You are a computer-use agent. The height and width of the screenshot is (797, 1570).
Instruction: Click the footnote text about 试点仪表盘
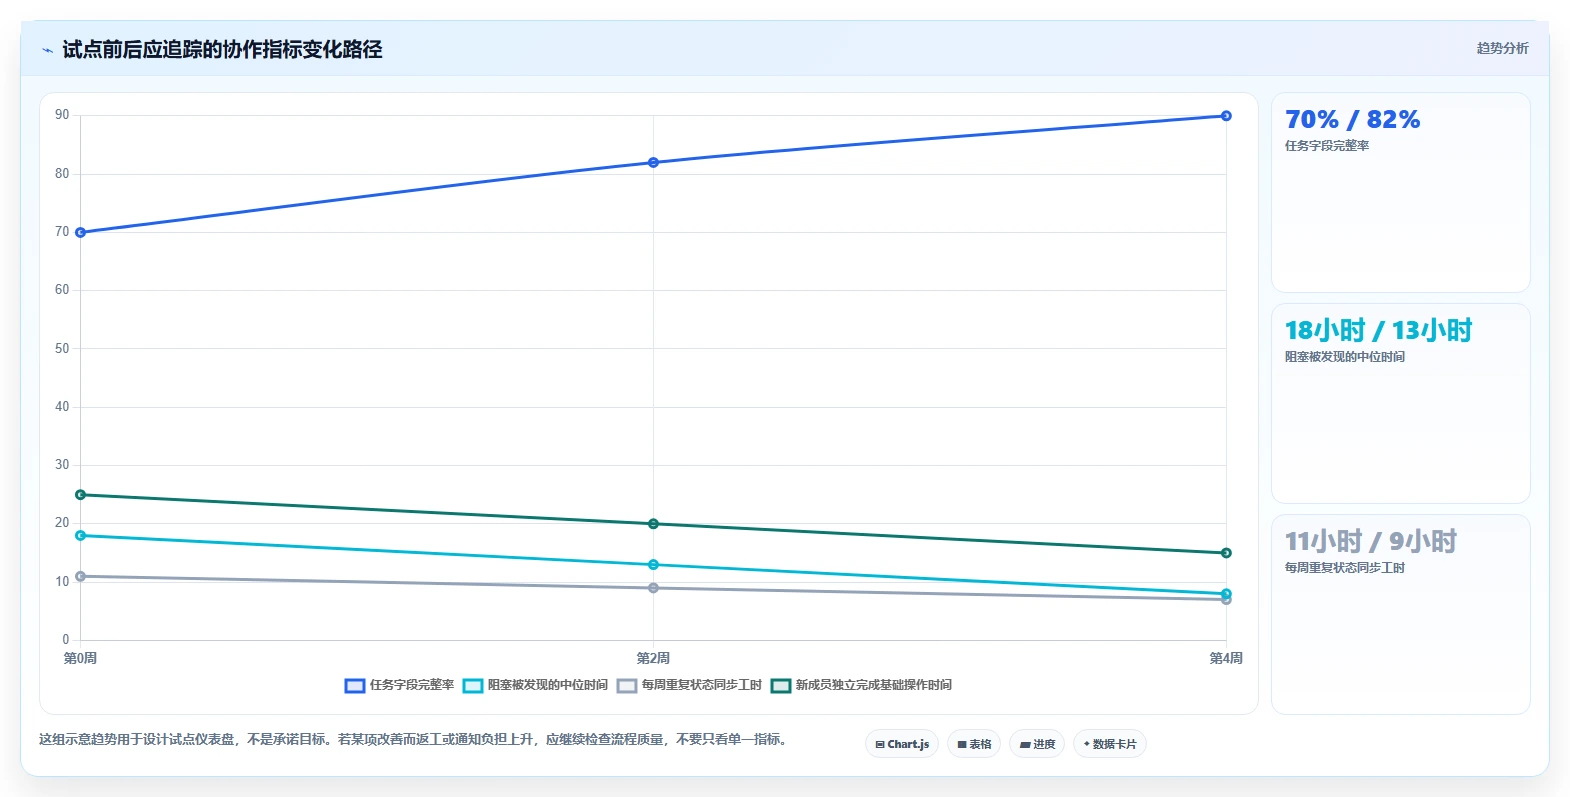[x=414, y=740]
